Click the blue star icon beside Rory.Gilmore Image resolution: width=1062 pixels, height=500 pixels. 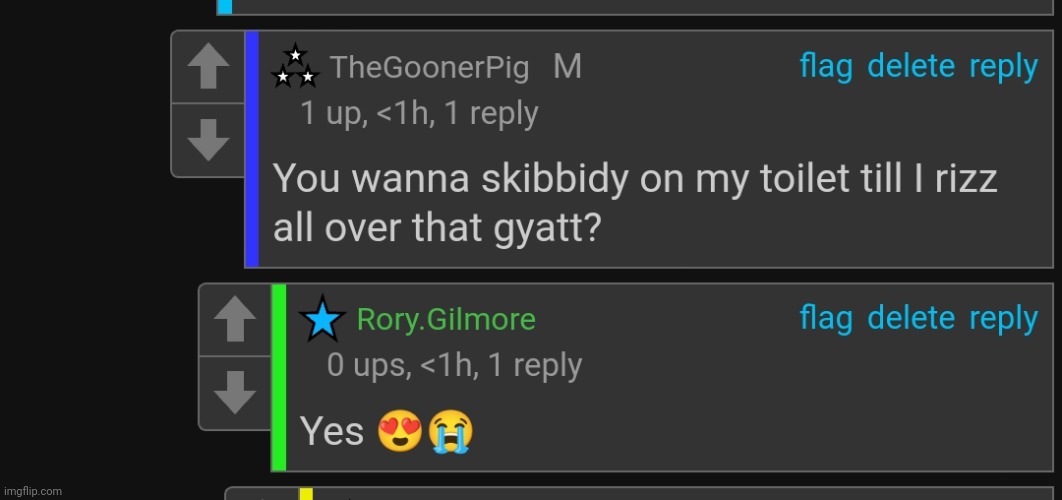pyautogui.click(x=322, y=319)
